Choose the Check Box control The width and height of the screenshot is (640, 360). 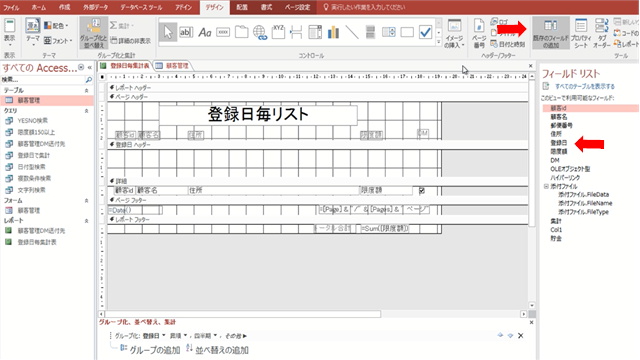point(425,32)
